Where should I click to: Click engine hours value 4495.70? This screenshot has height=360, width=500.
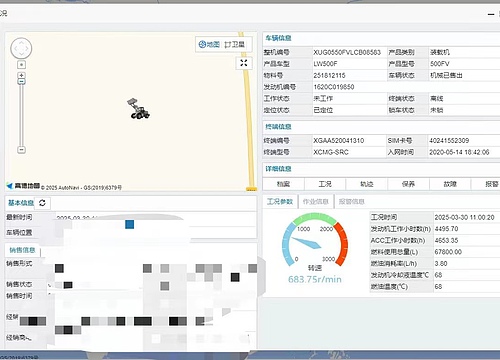tap(446, 229)
